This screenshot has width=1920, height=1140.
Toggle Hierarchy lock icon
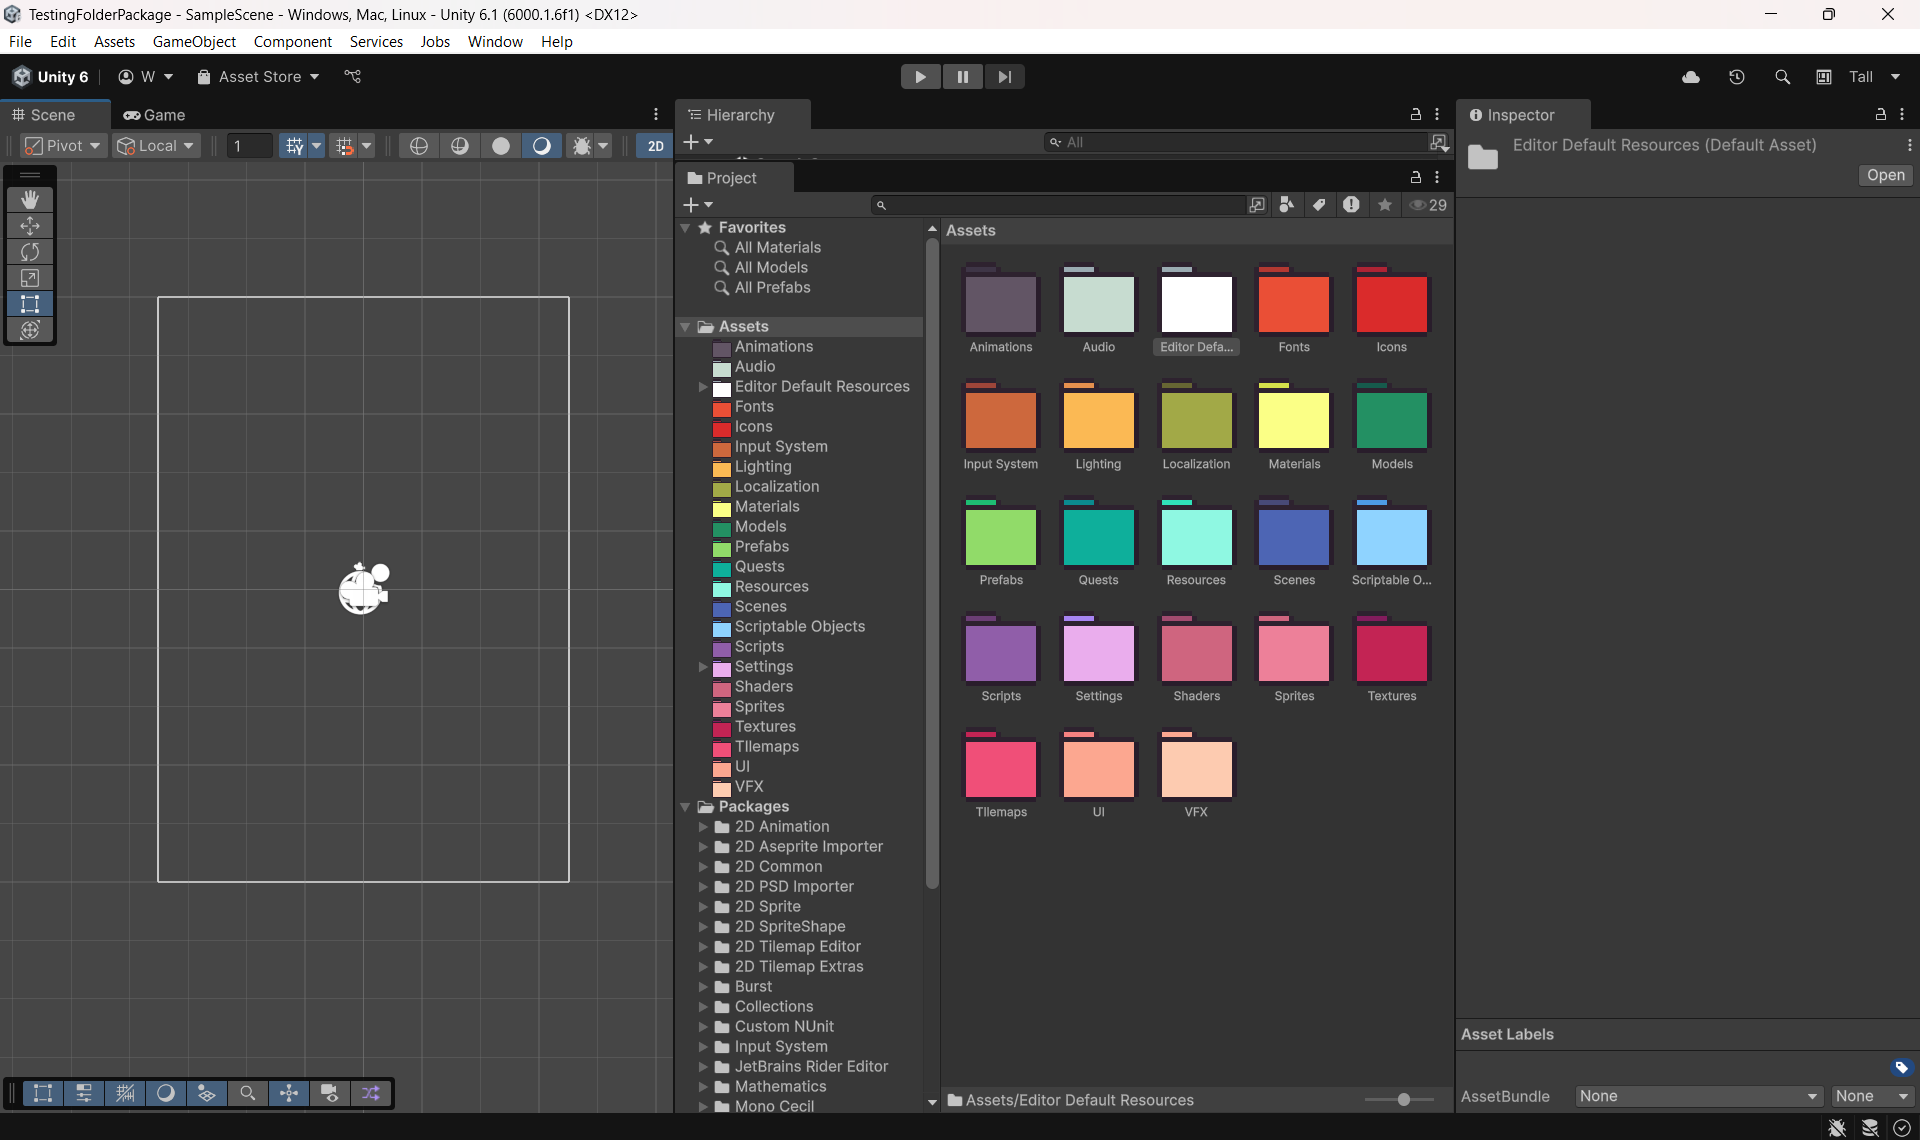click(x=1415, y=115)
